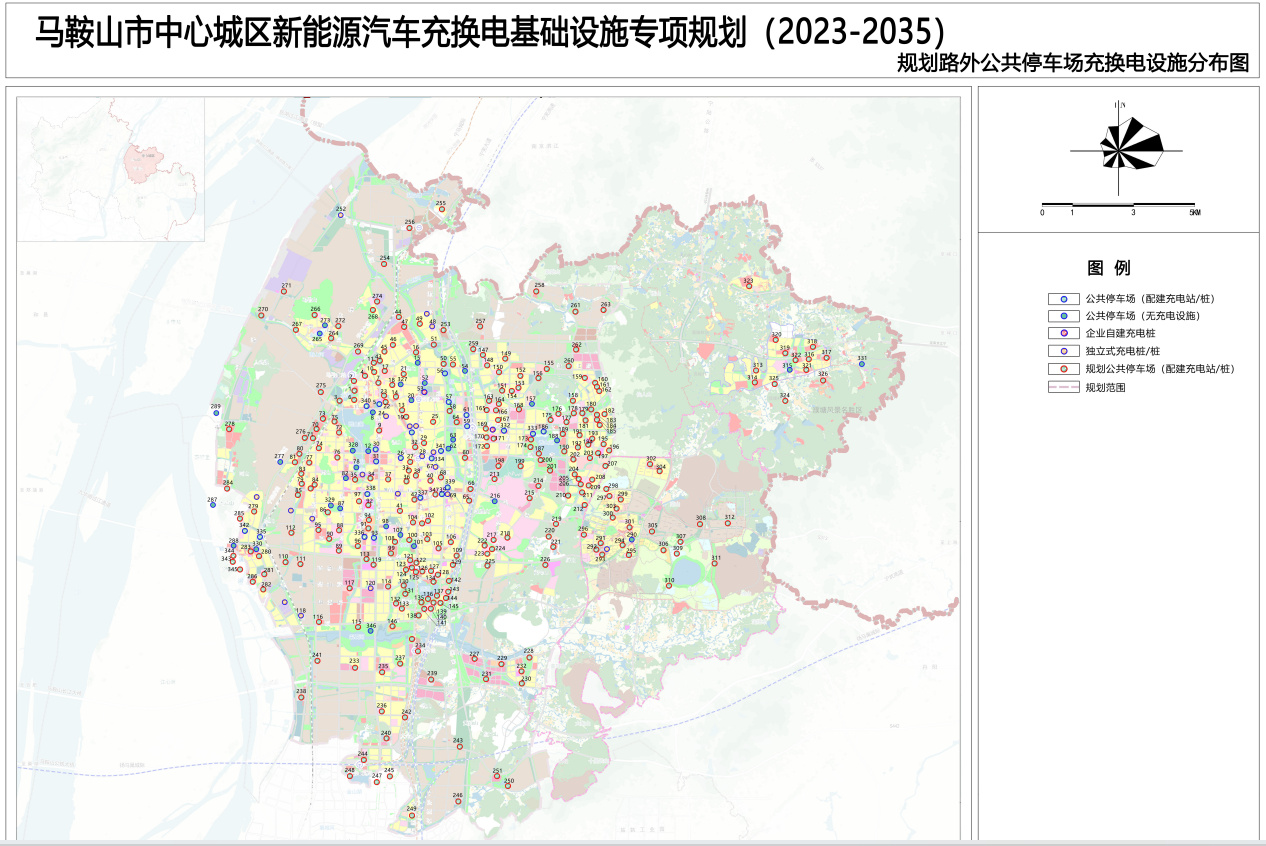The height and width of the screenshot is (846, 1266).
Task: Click marker 289 on the west riverbank
Action: pyautogui.click(x=215, y=412)
